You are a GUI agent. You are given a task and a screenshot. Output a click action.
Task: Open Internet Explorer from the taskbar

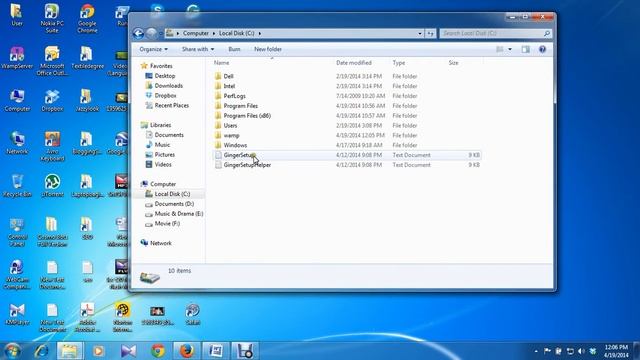point(41,351)
